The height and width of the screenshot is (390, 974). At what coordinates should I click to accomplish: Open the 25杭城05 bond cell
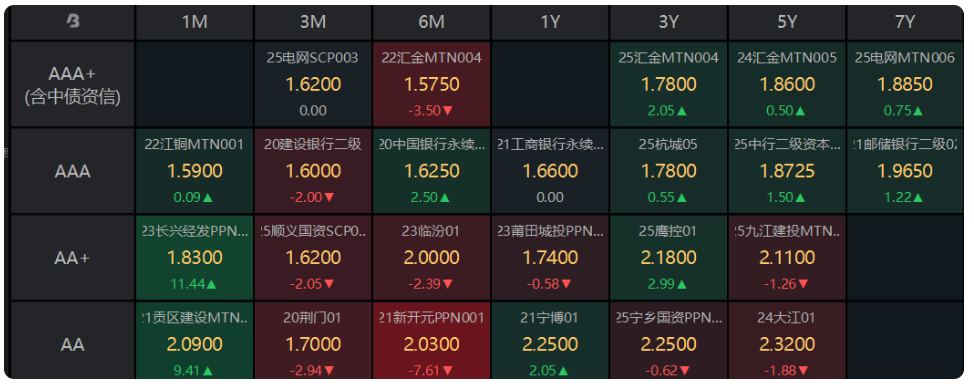[x=668, y=171]
